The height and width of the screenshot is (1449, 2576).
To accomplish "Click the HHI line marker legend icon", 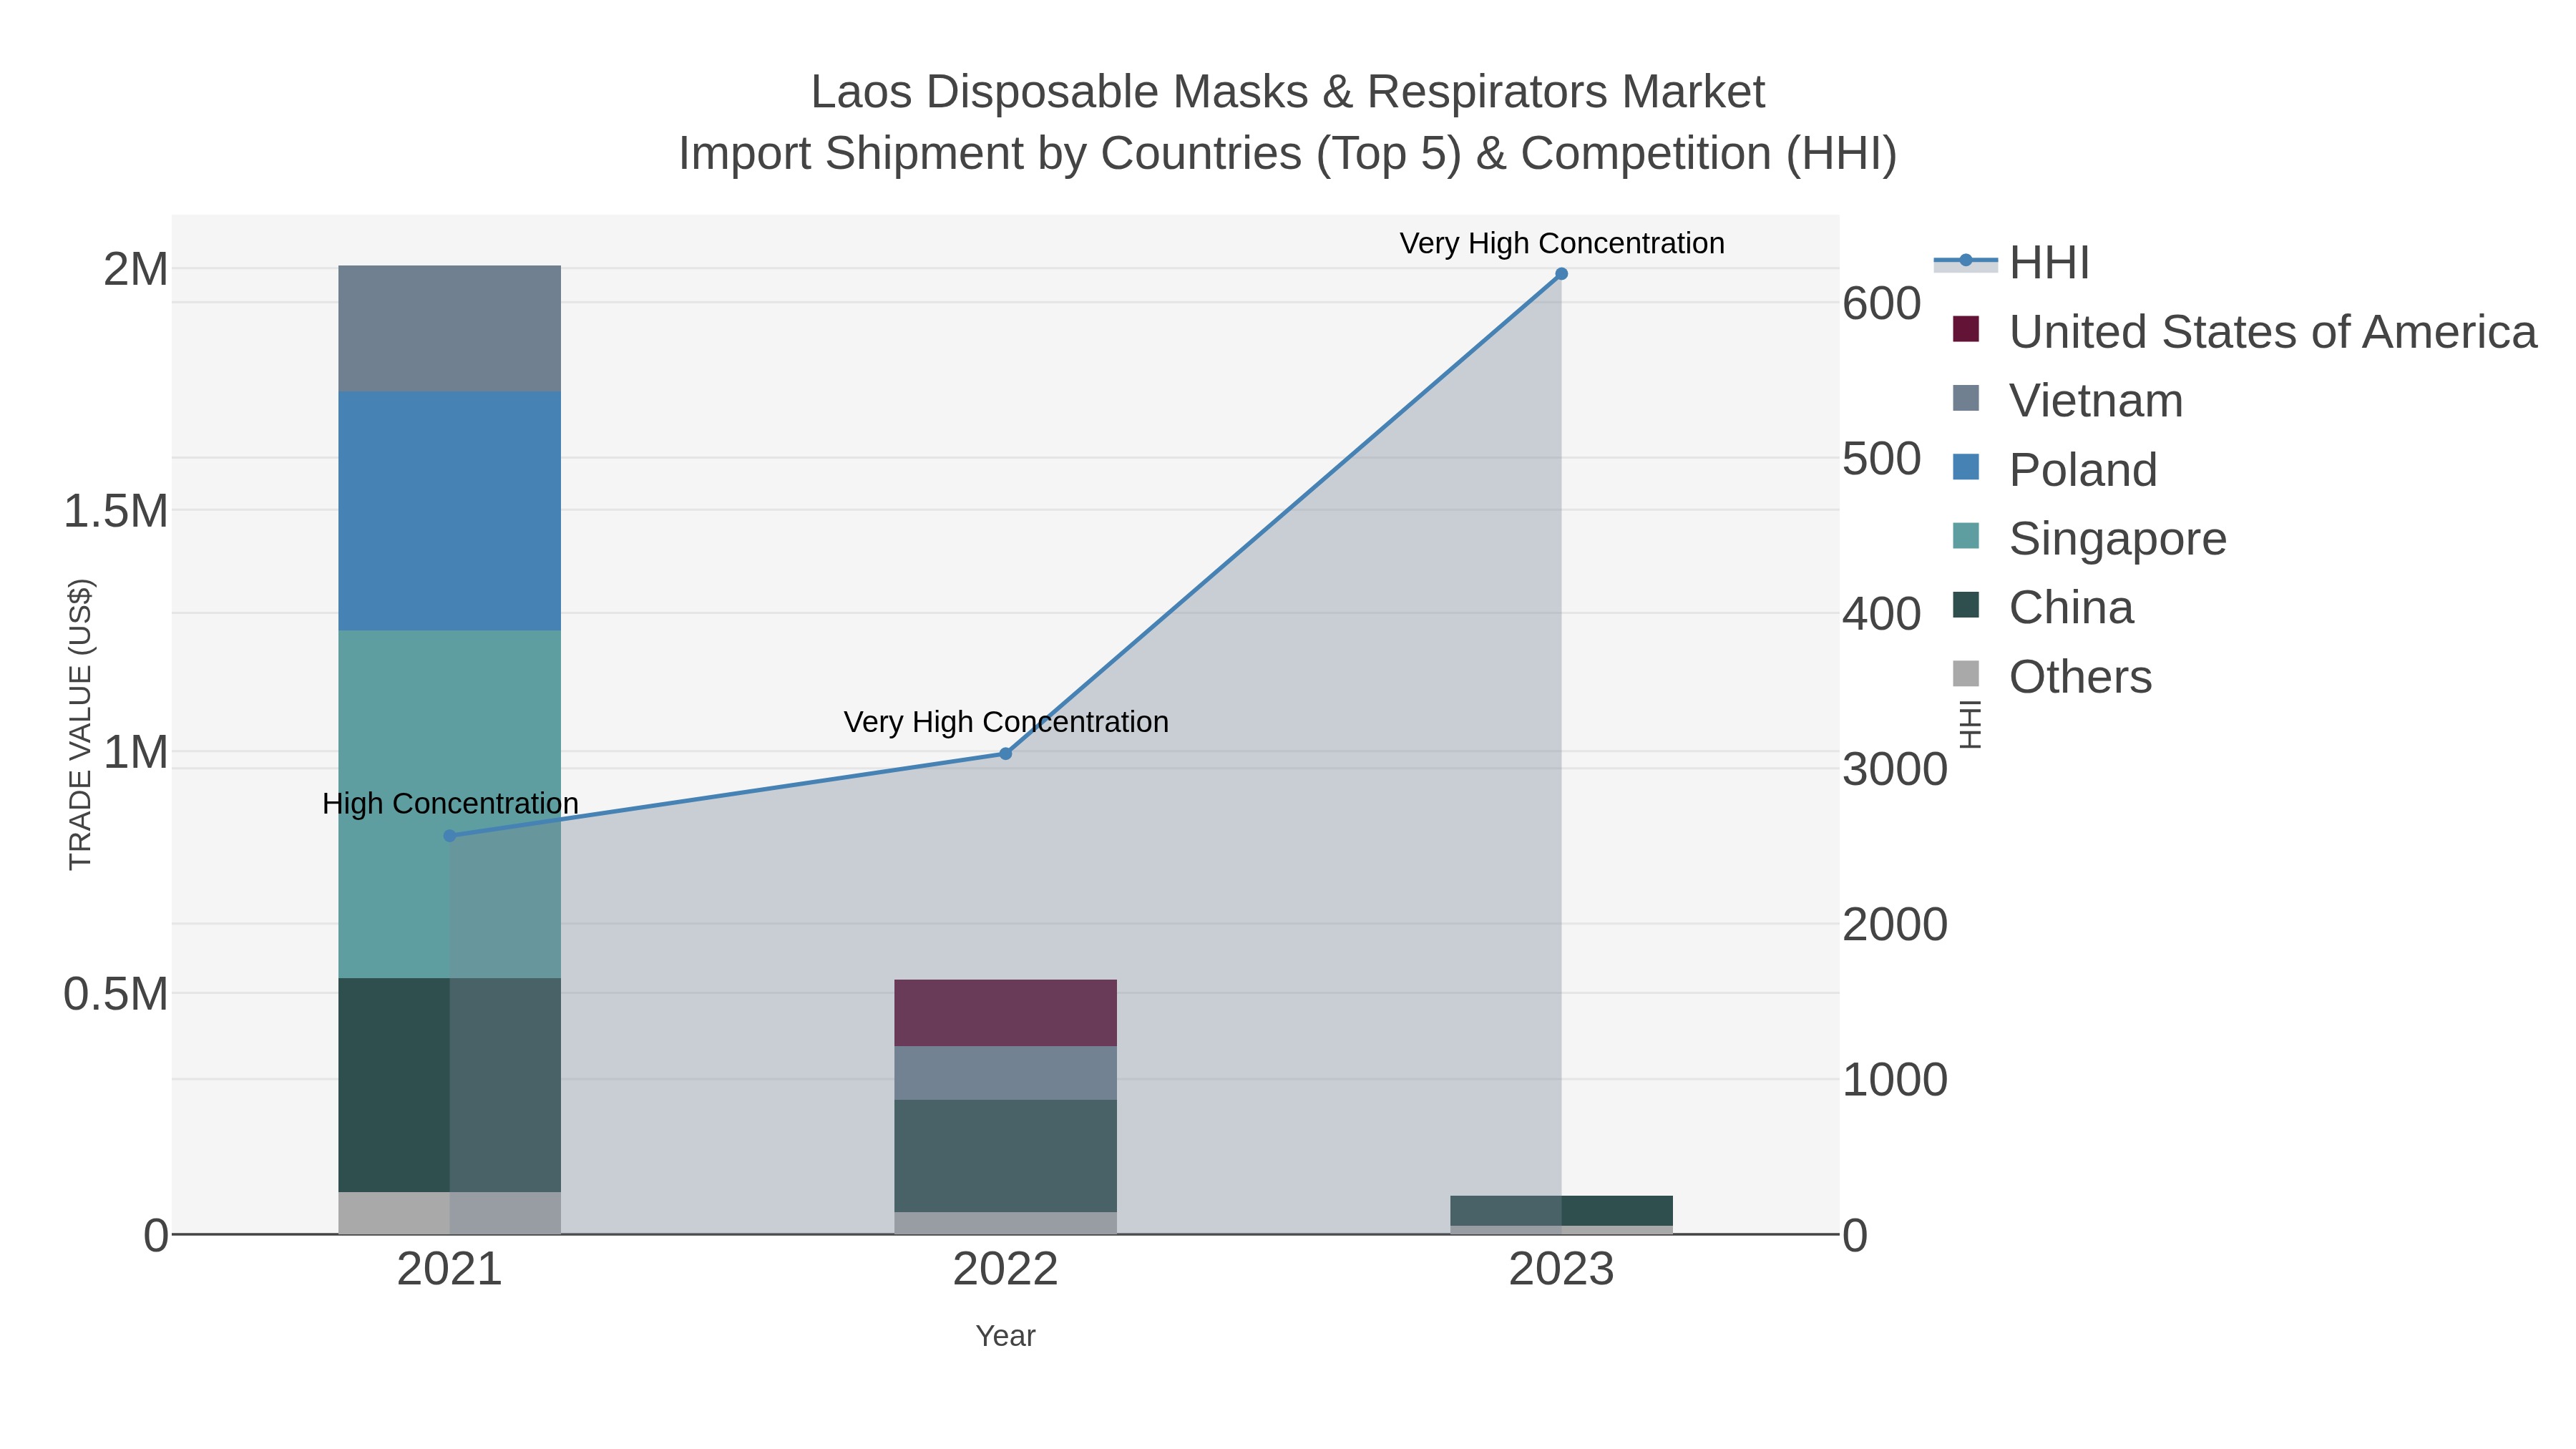I will pos(1966,261).
